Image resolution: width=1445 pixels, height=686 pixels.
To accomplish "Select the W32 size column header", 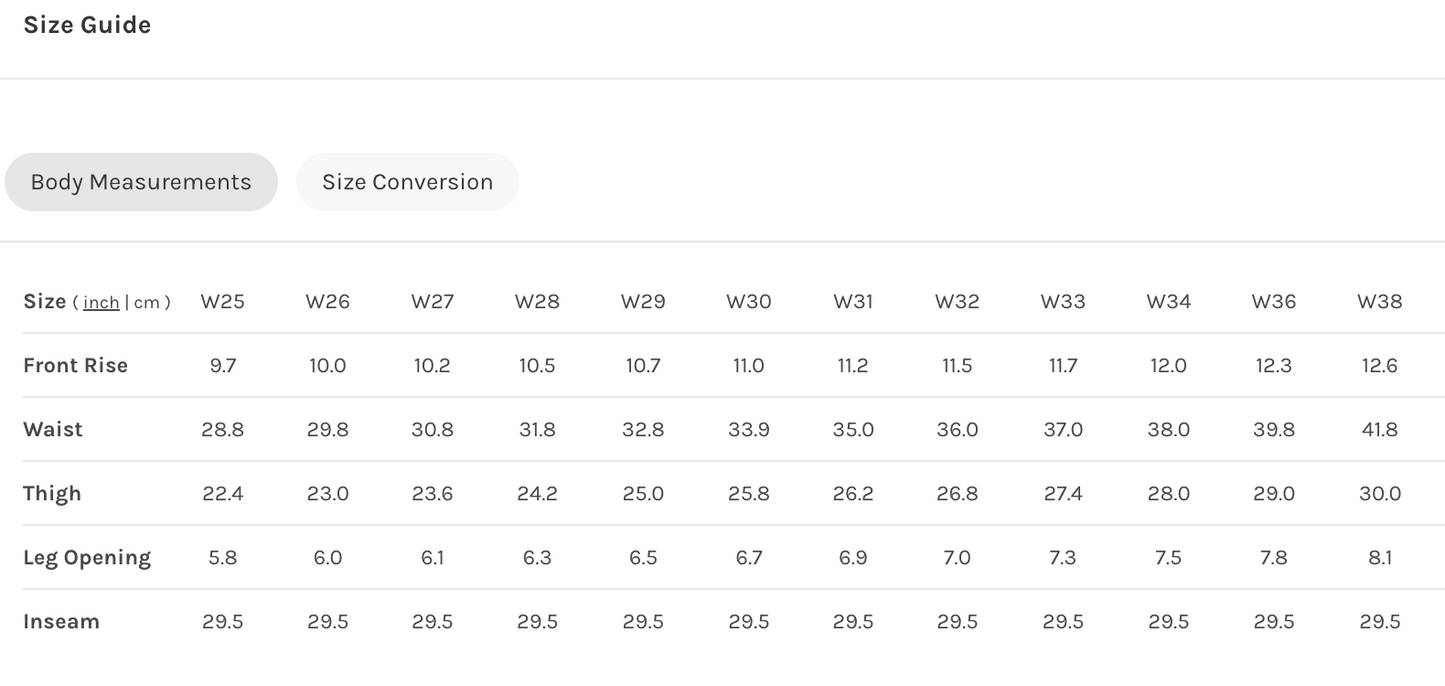I will coord(957,301).
